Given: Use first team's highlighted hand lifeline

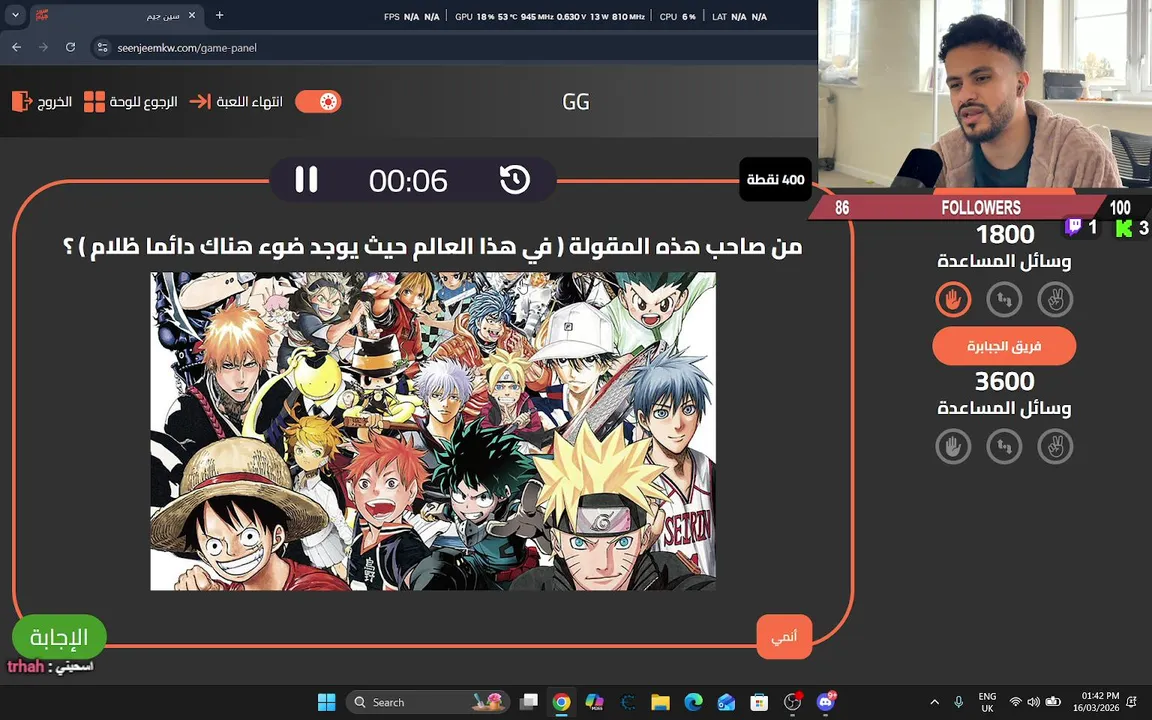Looking at the screenshot, I should coord(953,300).
